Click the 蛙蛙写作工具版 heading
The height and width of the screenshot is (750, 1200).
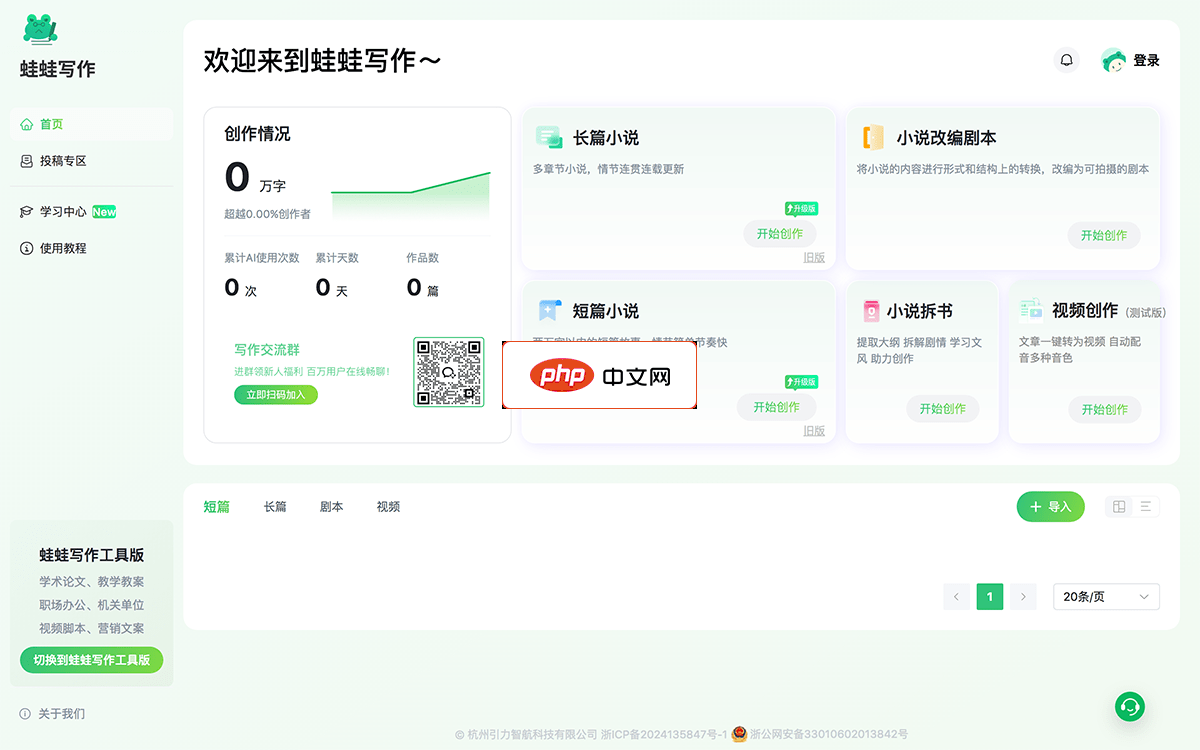[x=92, y=555]
